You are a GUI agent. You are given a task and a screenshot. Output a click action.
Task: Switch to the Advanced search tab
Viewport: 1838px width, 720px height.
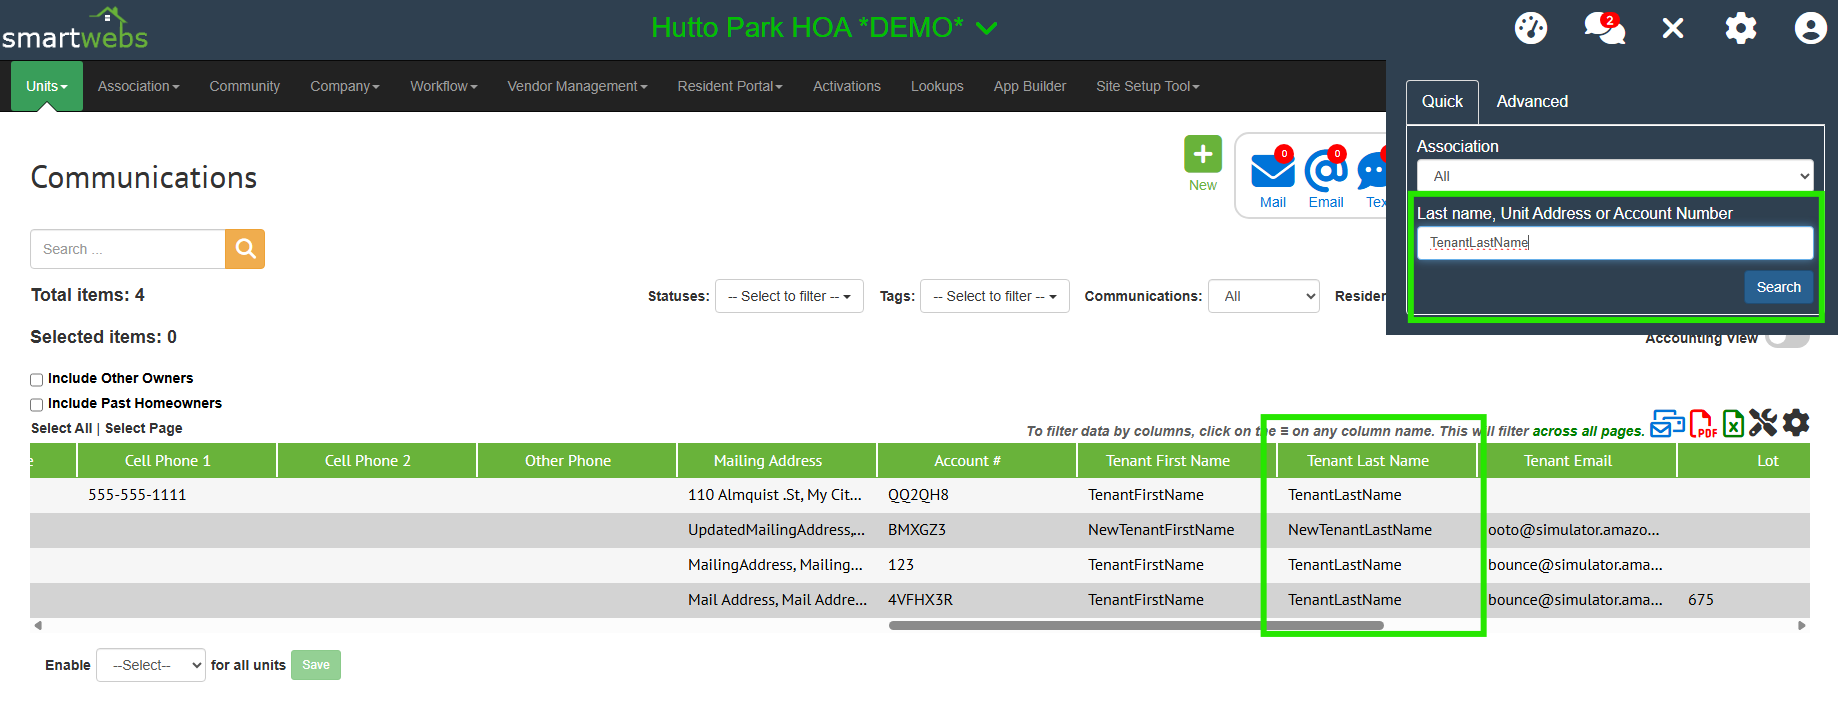click(1531, 102)
